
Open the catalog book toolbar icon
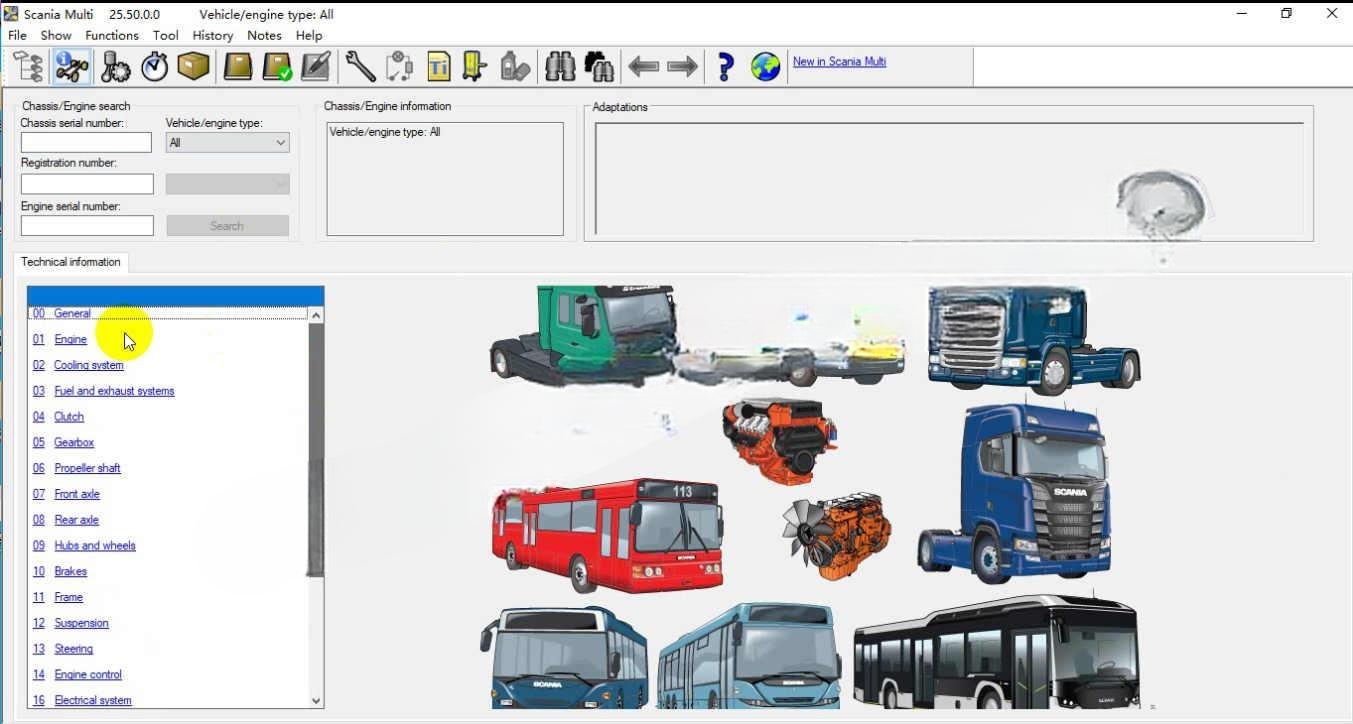pyautogui.click(x=237, y=65)
